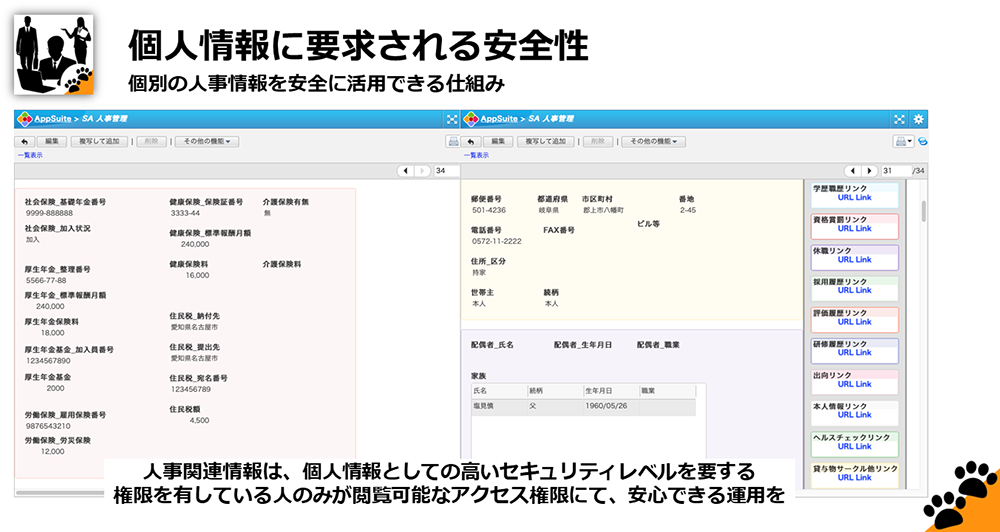Open 一覧表示 link in left panel

29,155
